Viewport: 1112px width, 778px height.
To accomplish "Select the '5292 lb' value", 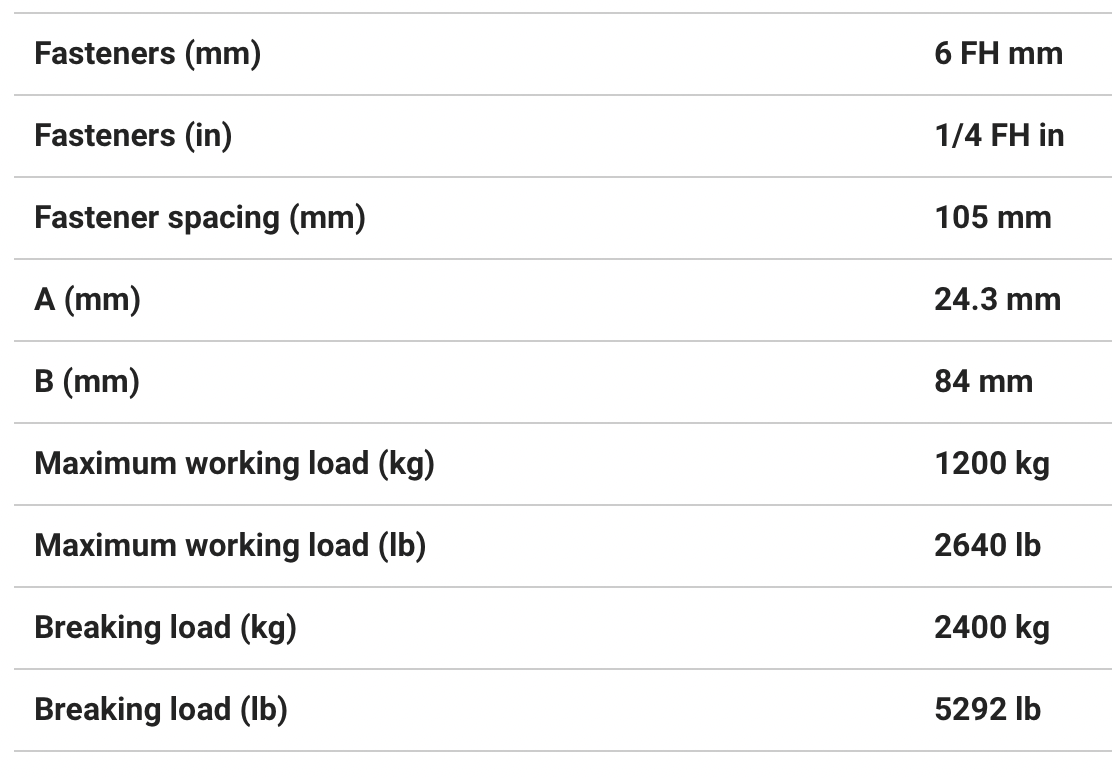I will pyautogui.click(x=987, y=710).
